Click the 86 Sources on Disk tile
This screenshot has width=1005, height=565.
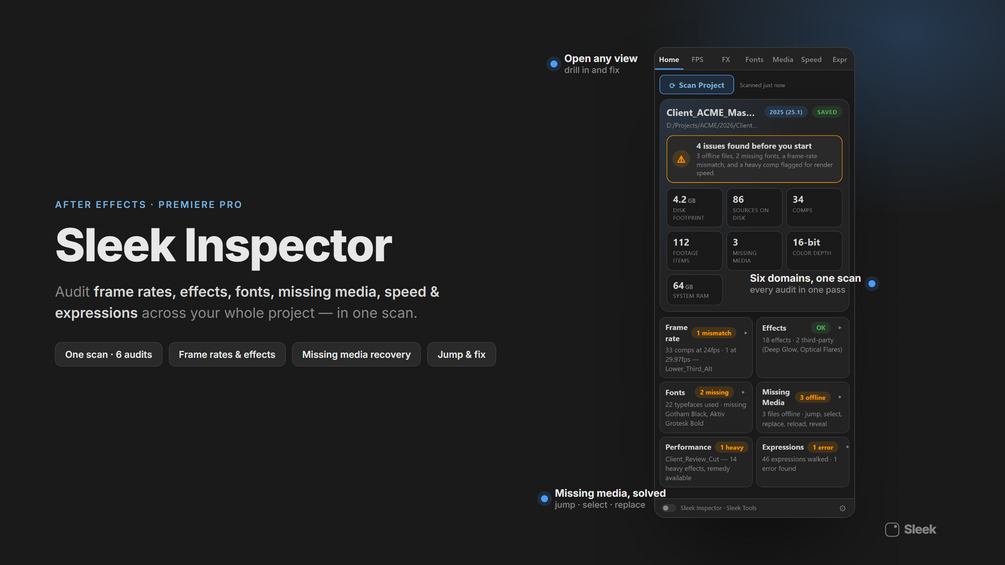[x=754, y=208]
